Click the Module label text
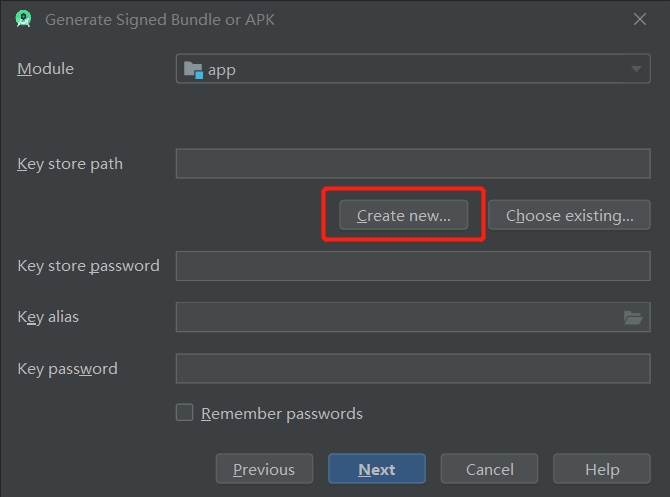This screenshot has height=497, width=670. 45,69
